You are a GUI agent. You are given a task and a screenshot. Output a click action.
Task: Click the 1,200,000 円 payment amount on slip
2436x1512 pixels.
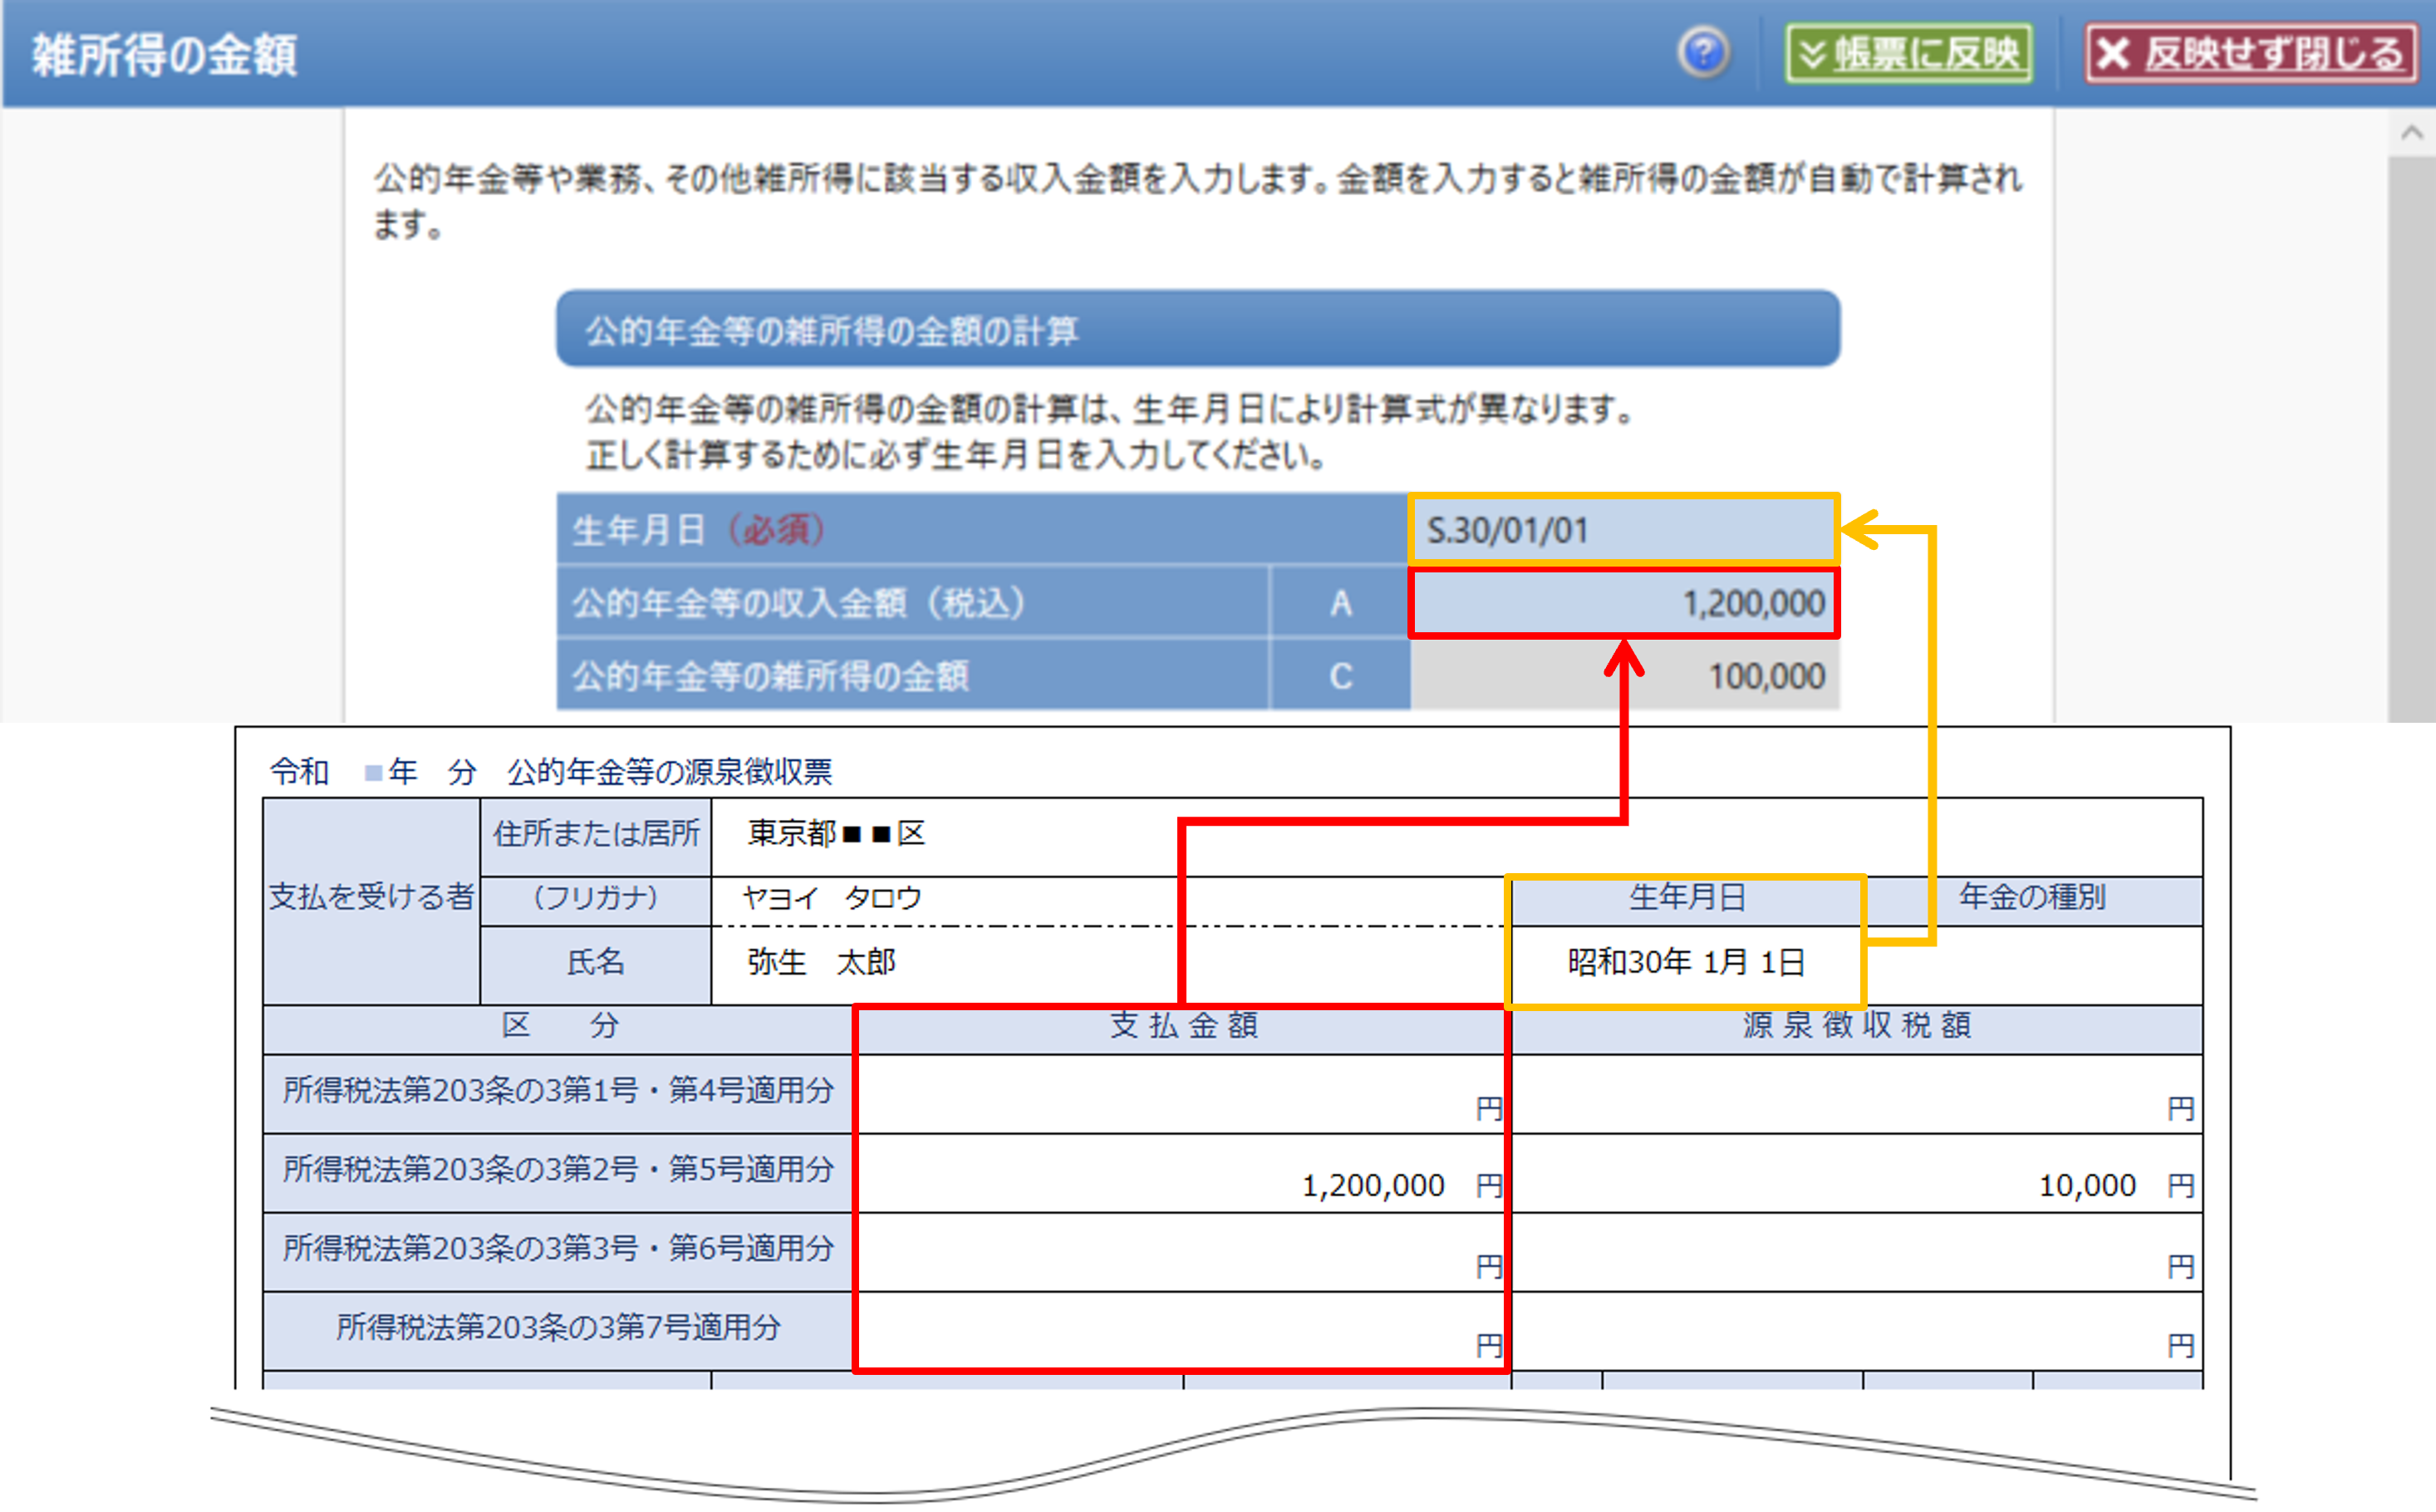(x=1373, y=1186)
